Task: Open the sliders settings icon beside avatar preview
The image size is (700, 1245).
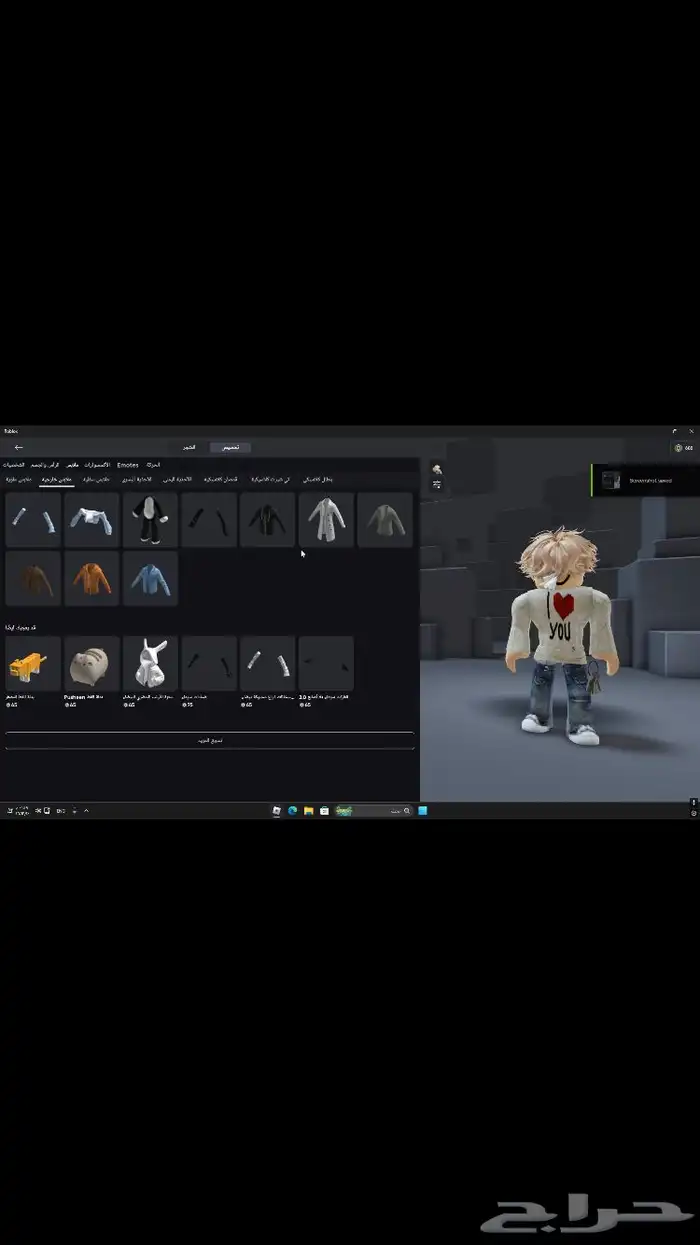Action: 437,485
